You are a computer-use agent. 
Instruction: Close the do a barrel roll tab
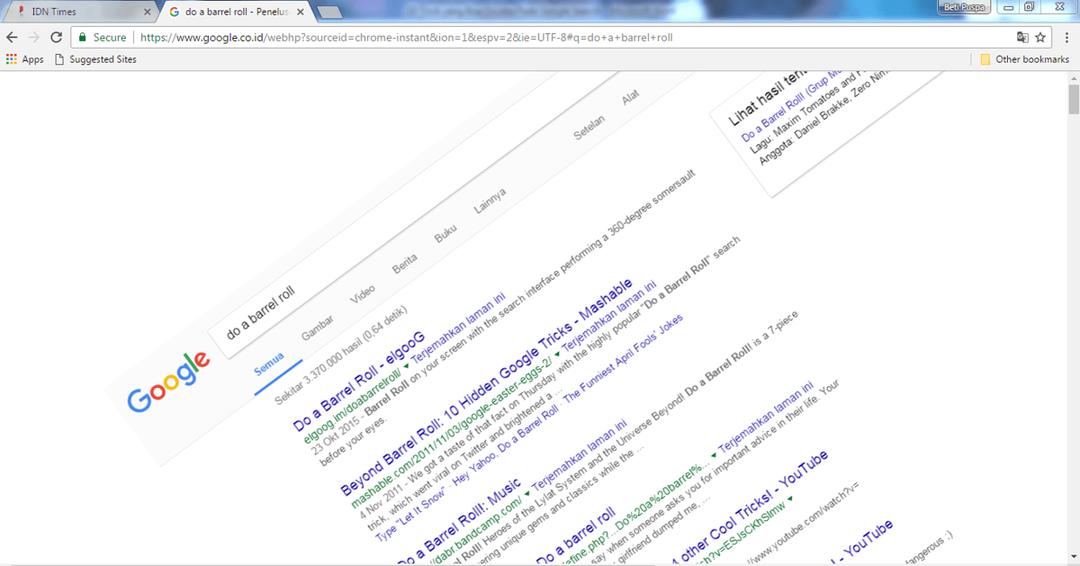300,12
